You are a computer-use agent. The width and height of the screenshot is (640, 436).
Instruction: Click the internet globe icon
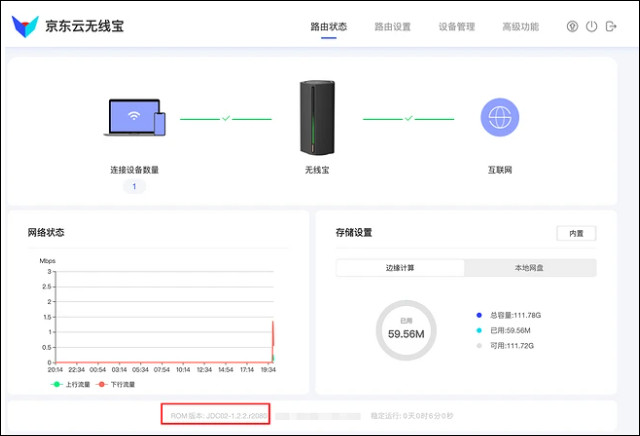[x=500, y=117]
